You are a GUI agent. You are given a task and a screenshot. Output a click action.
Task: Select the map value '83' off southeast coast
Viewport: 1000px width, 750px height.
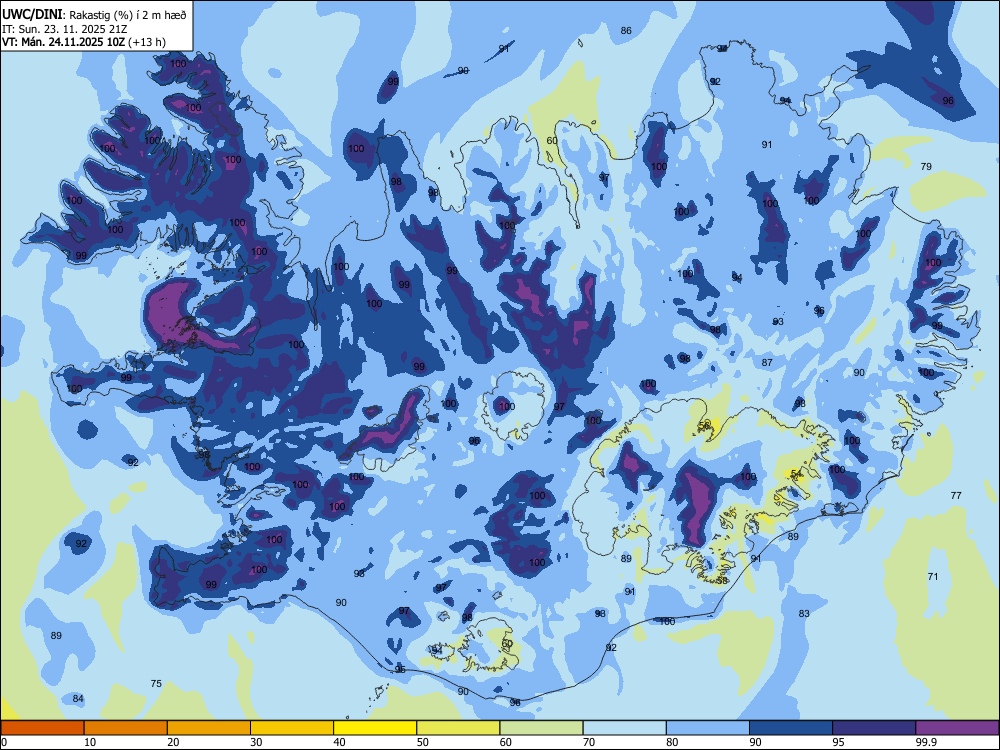[804, 614]
